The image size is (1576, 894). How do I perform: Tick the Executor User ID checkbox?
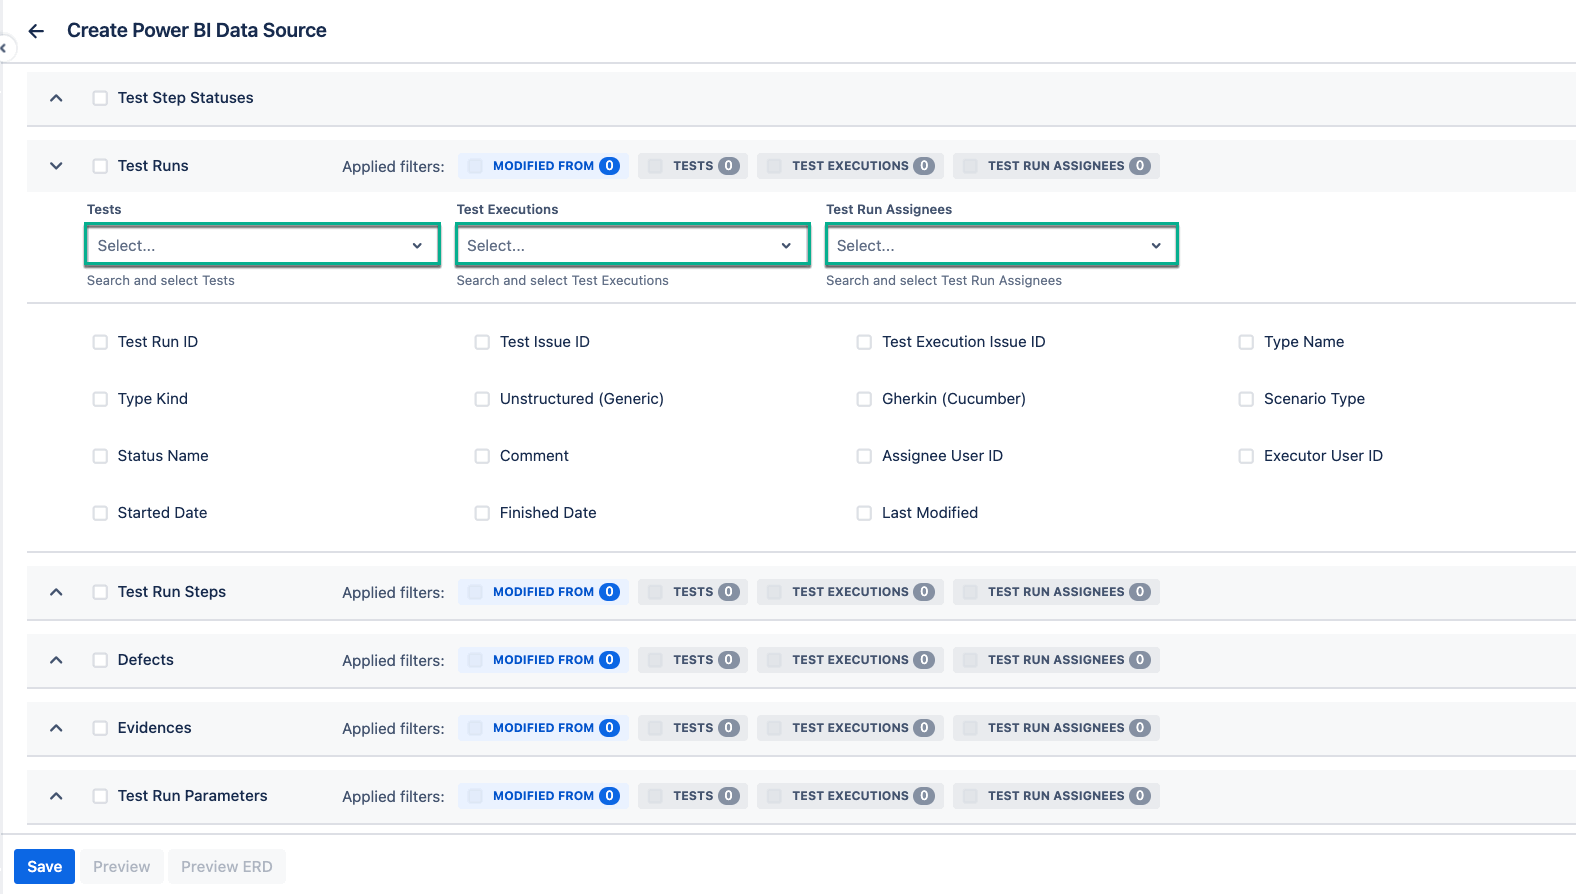coord(1246,456)
